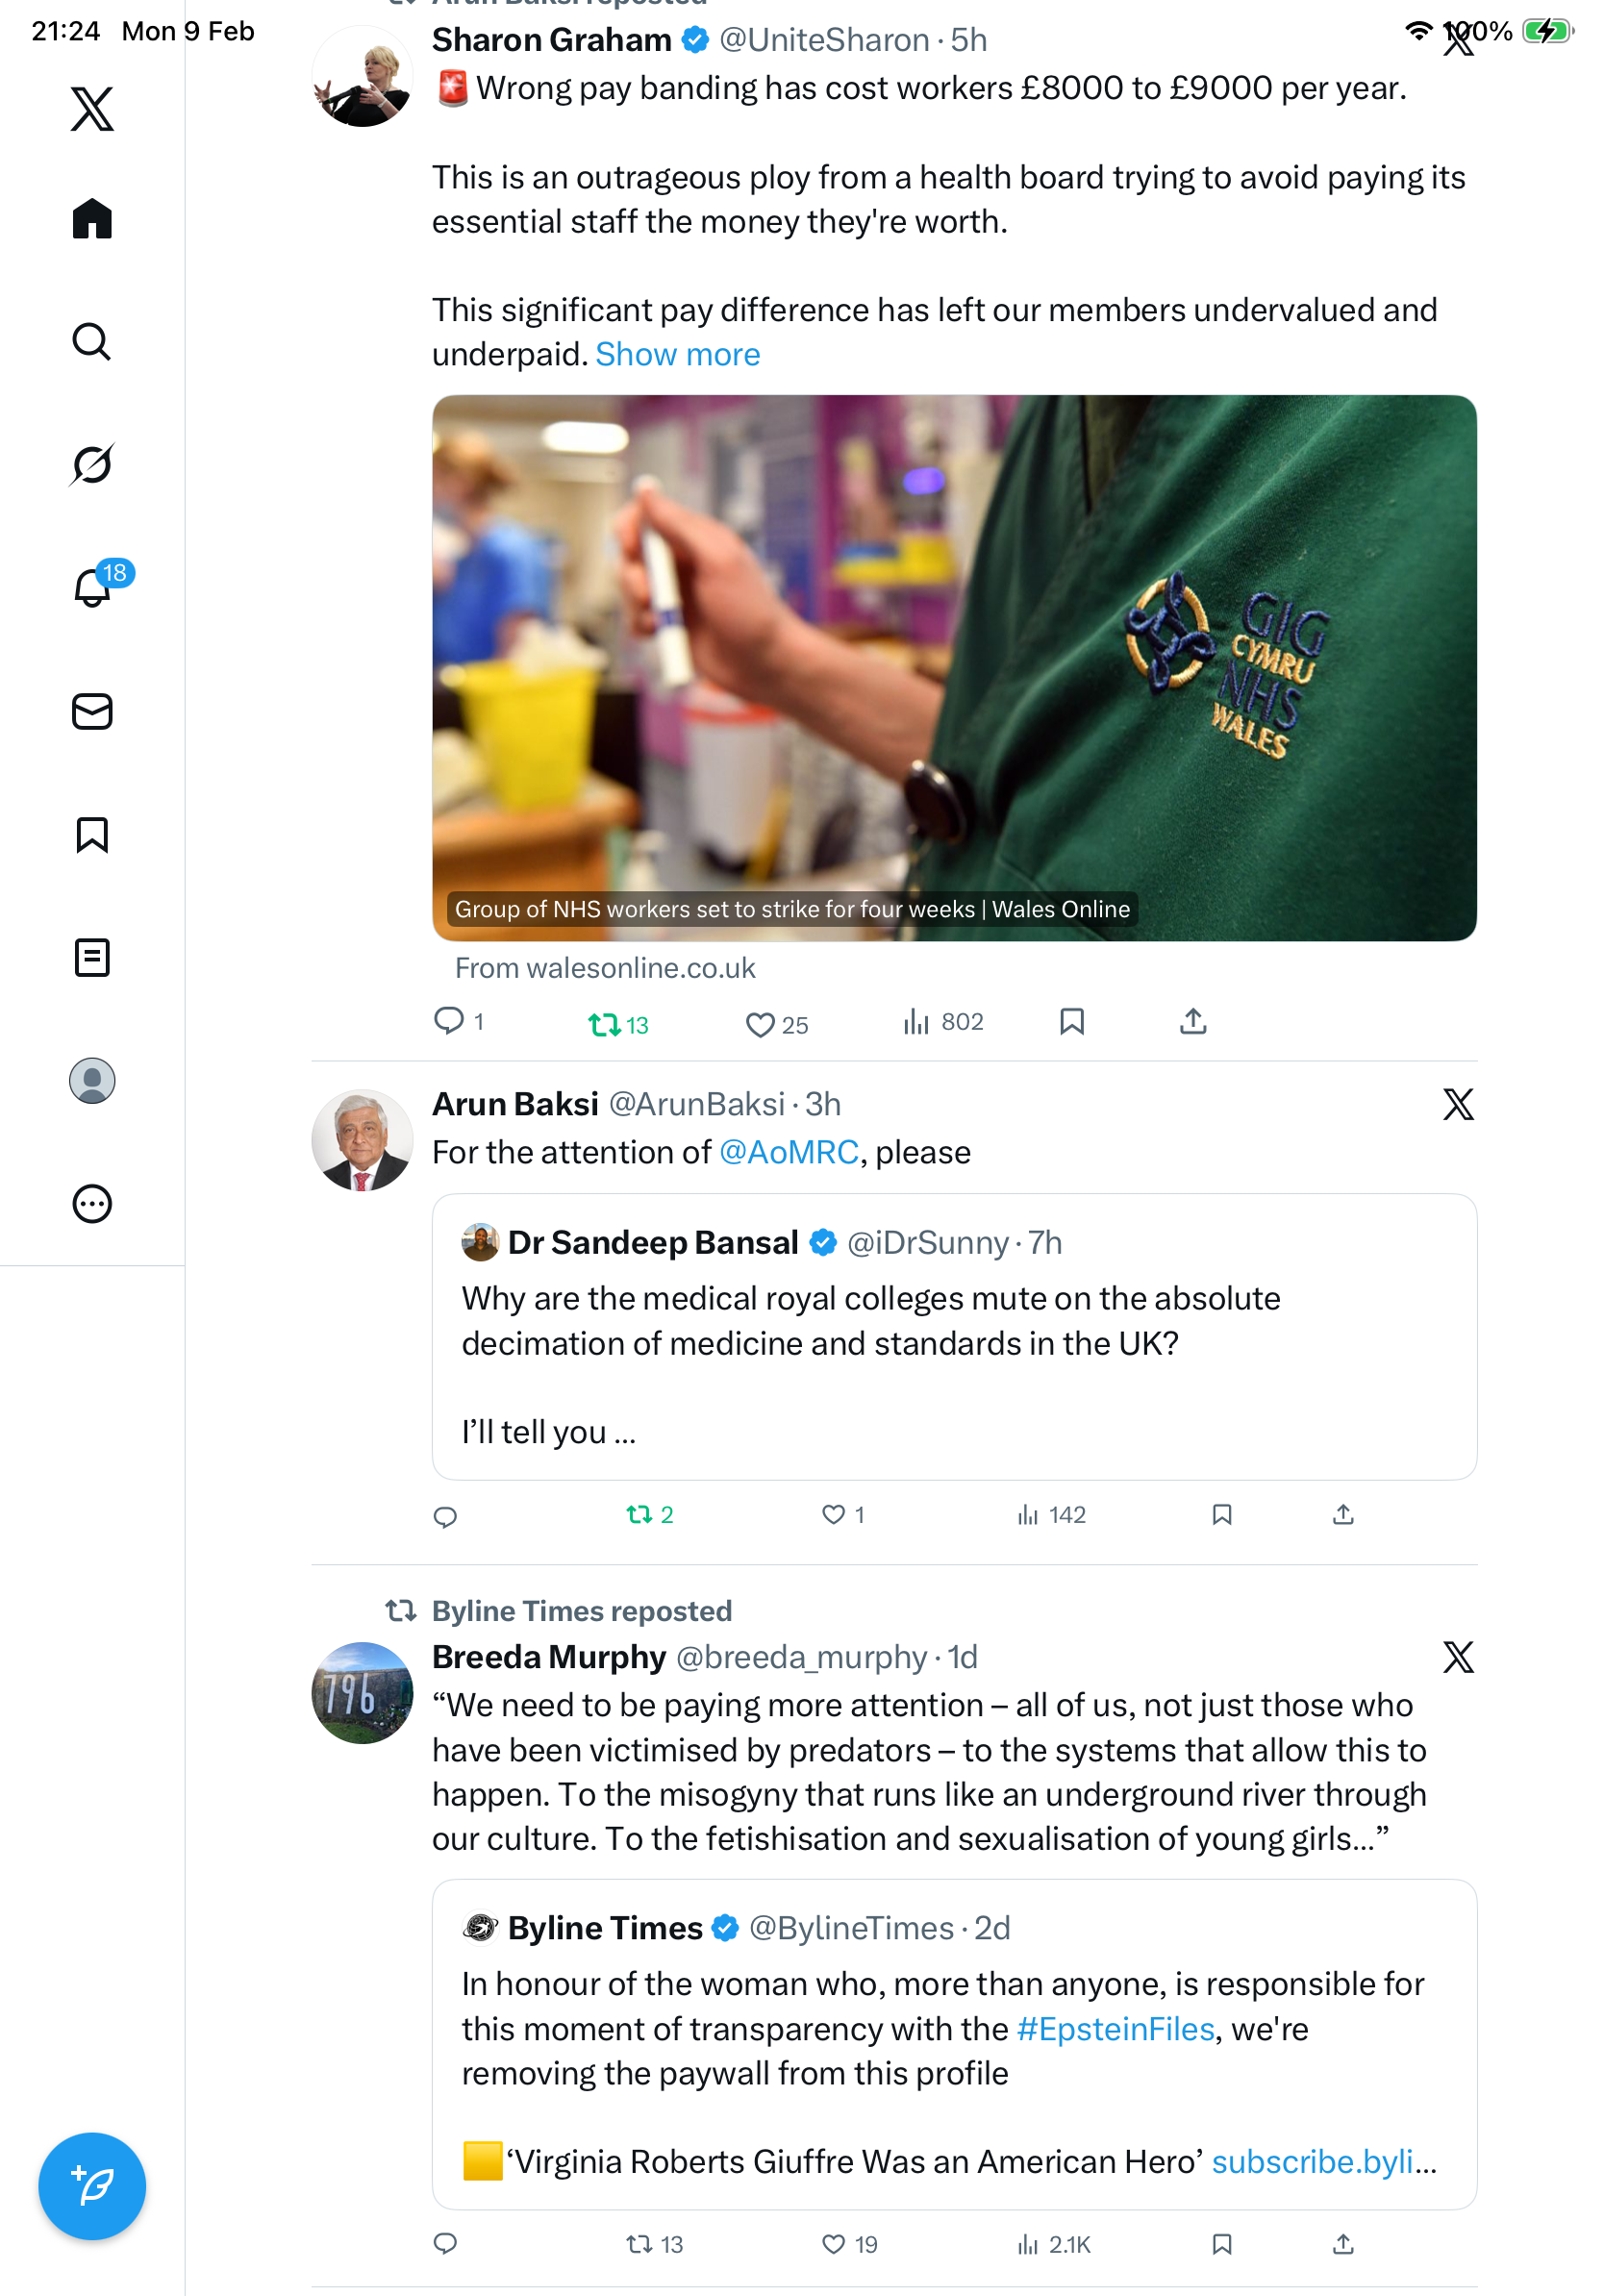Open the More options circle menu

pyautogui.click(x=92, y=1203)
